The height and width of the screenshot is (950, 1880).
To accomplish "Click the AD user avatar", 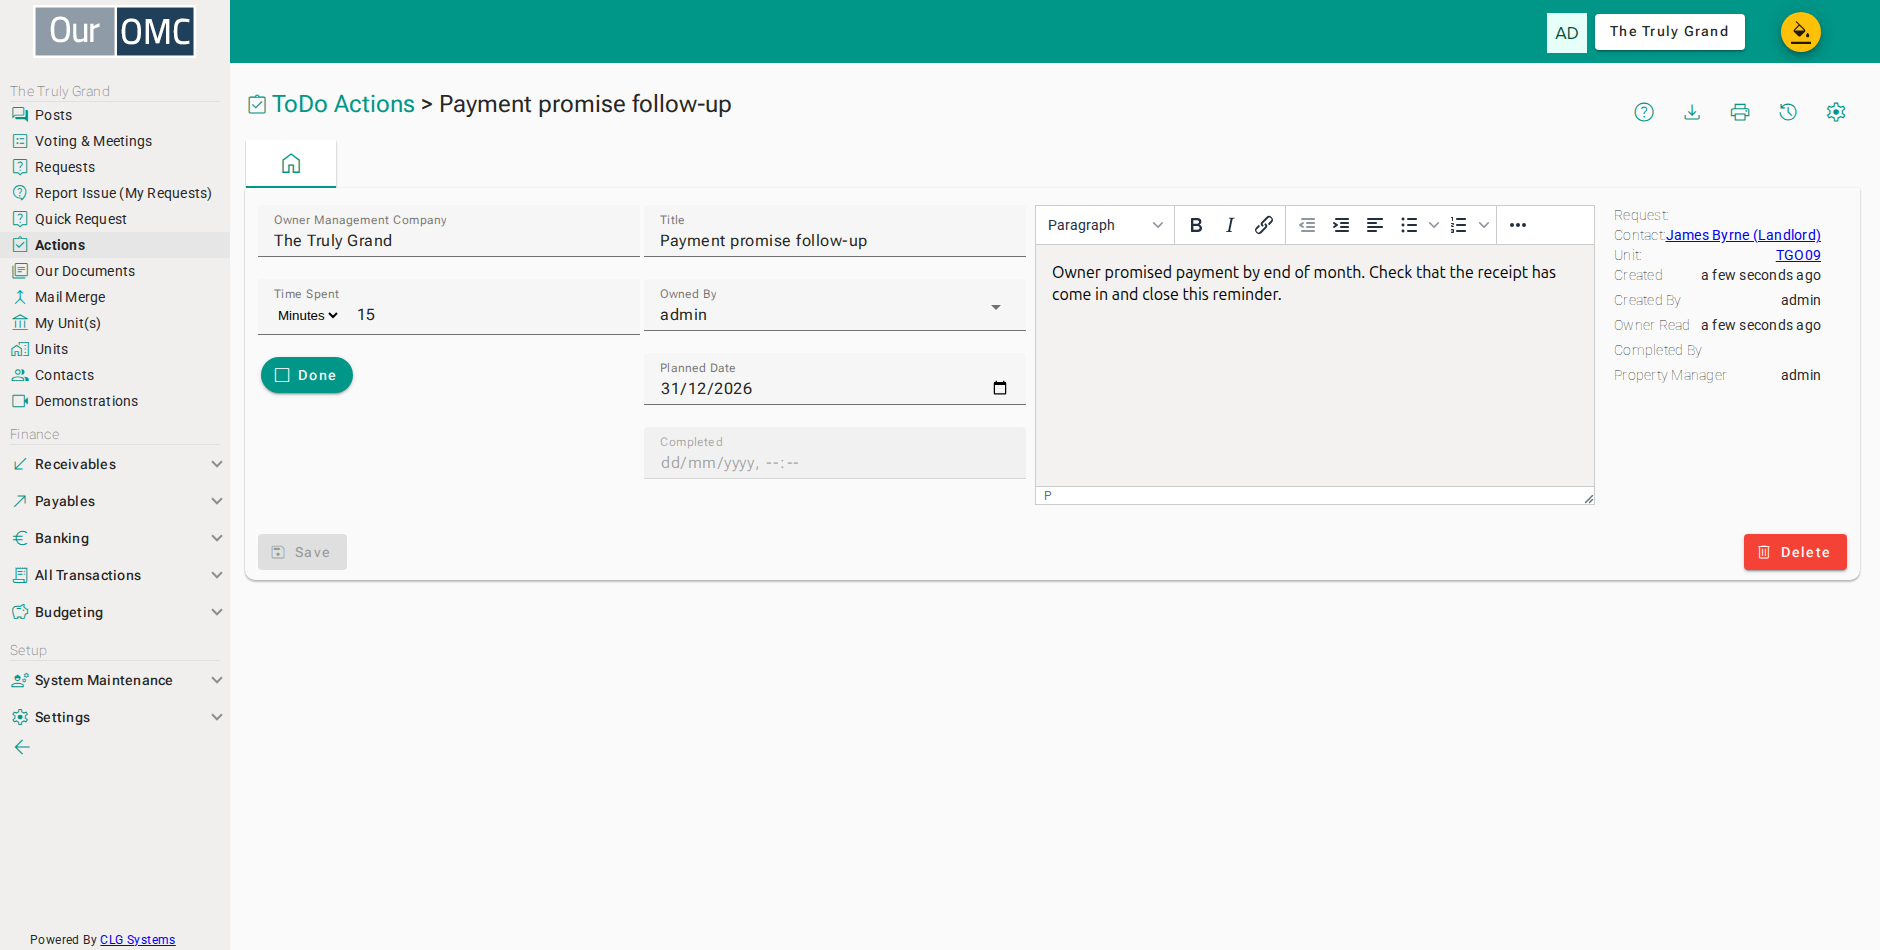I will point(1567,33).
